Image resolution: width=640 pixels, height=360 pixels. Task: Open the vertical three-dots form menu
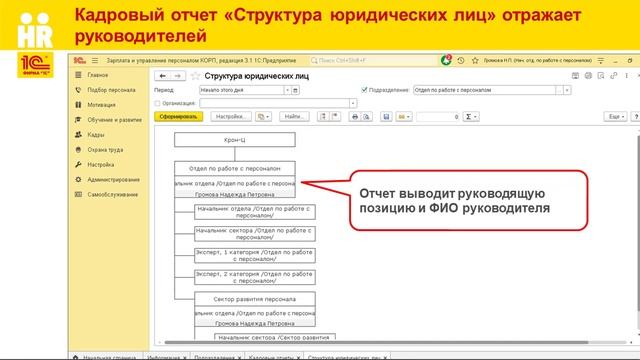point(626,76)
